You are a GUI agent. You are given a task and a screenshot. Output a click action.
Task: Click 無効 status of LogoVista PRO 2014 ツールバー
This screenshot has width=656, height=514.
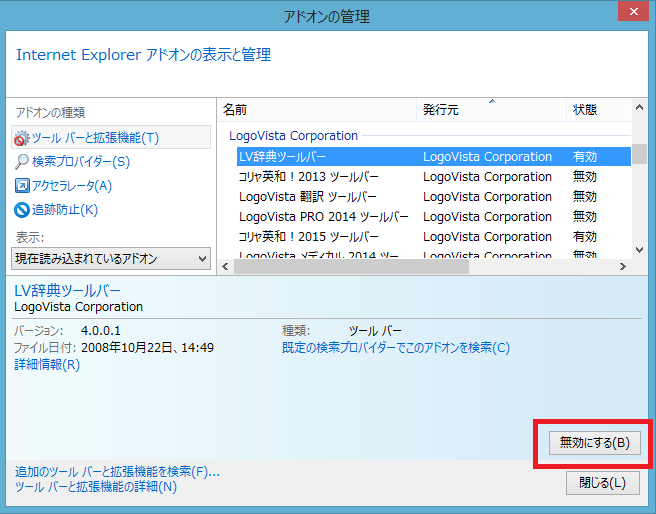click(x=585, y=217)
